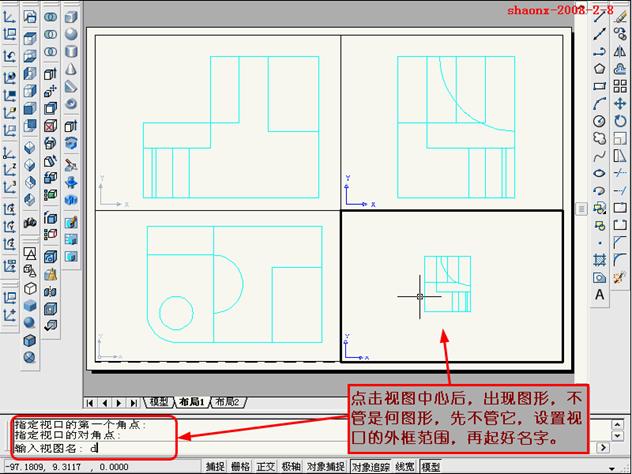Select the Polygon drawing tool

click(x=598, y=69)
